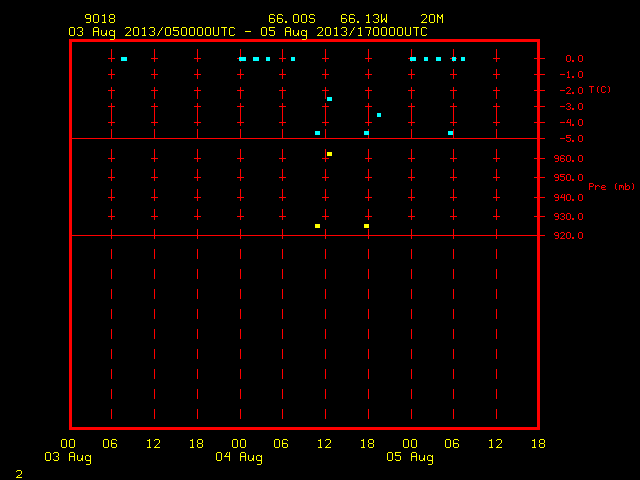Click the cyan temperature point near -2.5

329,99
